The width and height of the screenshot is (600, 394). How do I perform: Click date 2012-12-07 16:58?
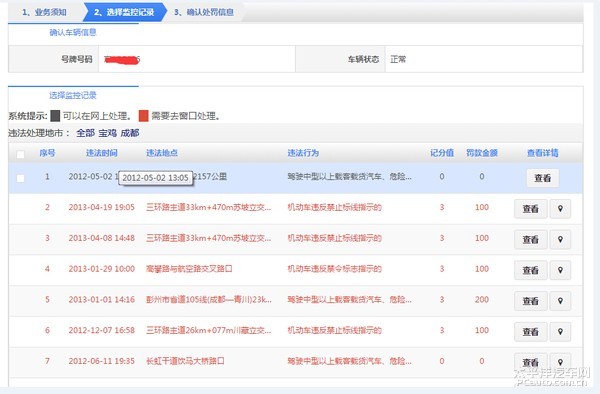tap(102, 330)
